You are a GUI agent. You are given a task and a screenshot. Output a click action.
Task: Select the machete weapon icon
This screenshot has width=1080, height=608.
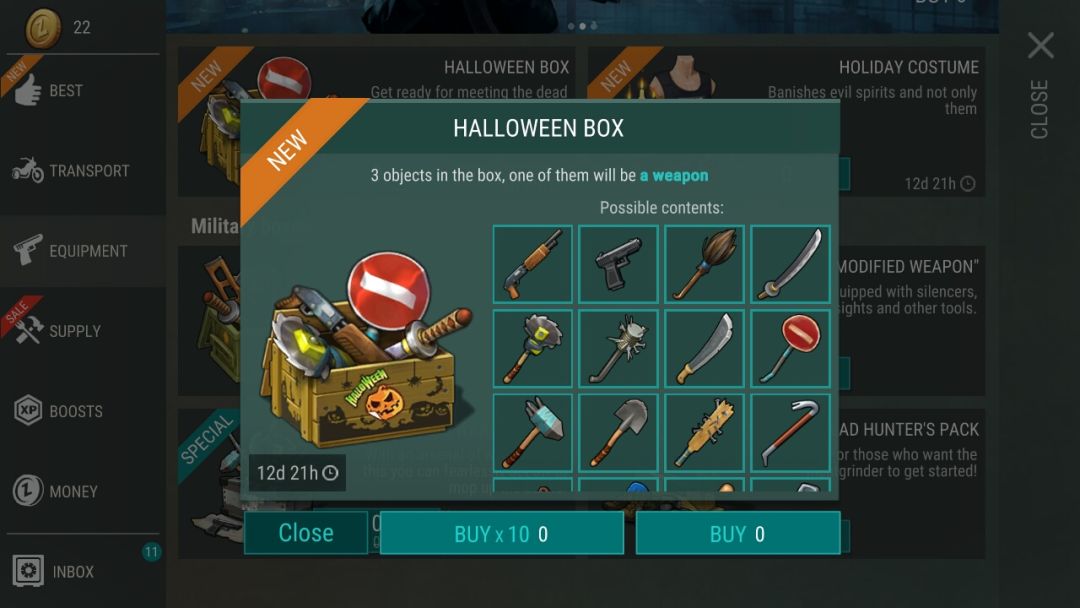point(705,348)
